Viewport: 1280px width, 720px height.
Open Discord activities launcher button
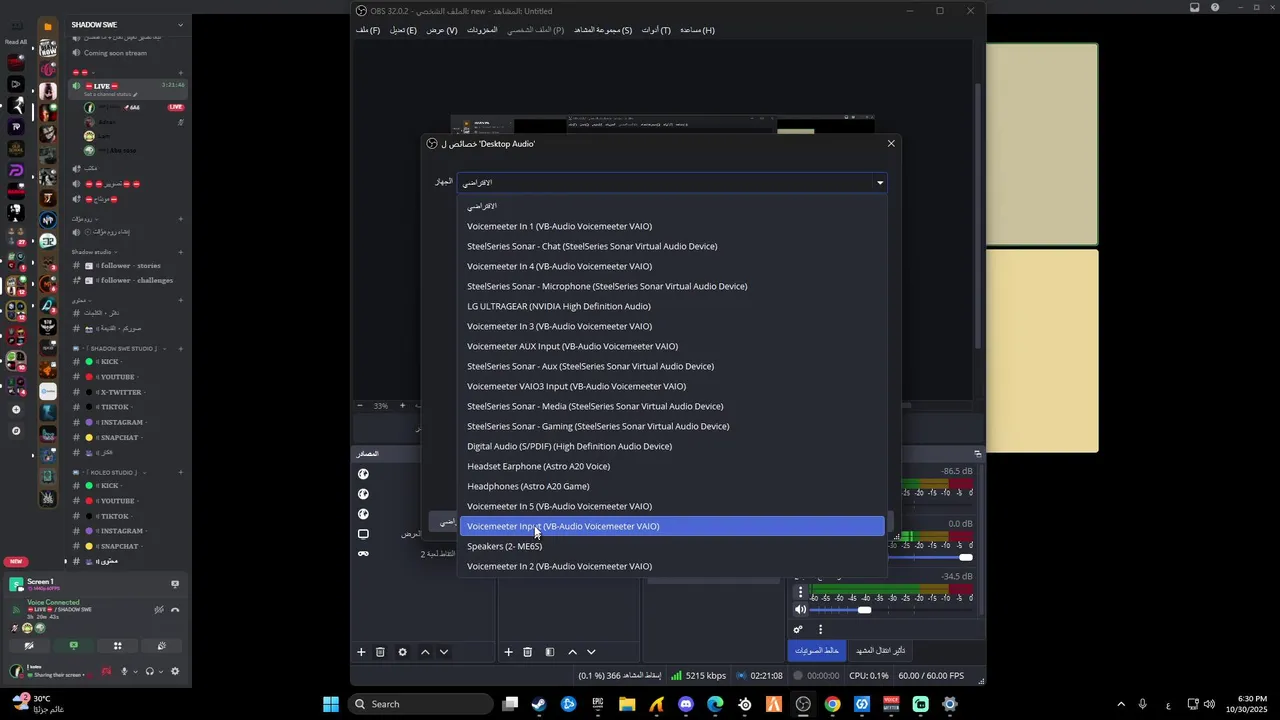[x=117, y=646]
